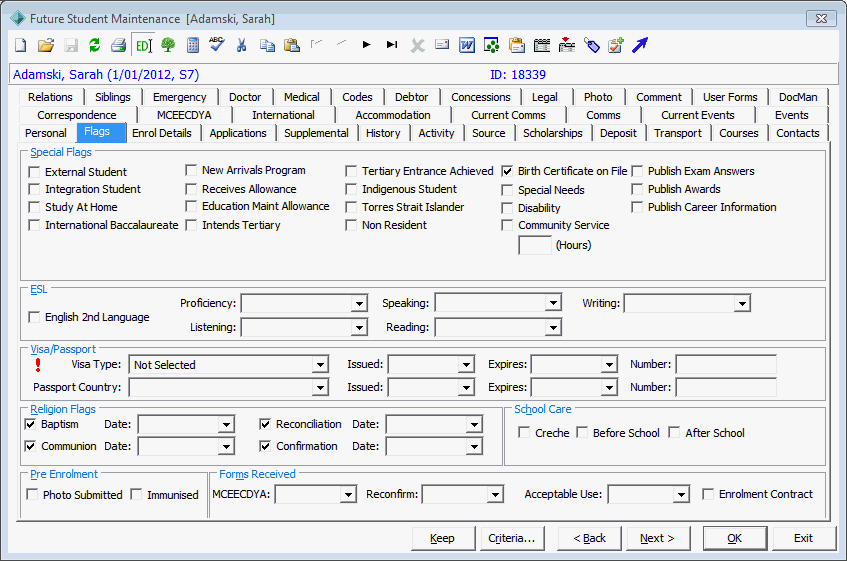Image resolution: width=847 pixels, height=561 pixels.
Task: Click the clapperboard icon
Action: 542,45
